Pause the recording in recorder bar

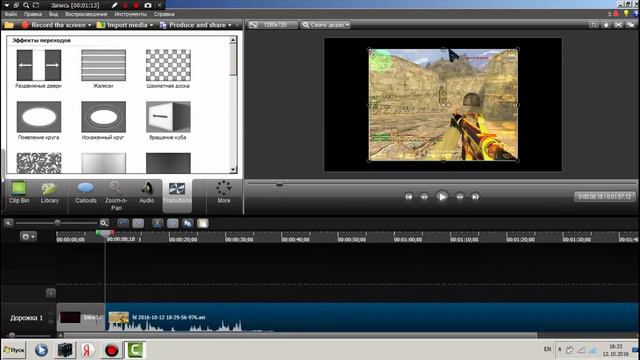pos(126,5)
